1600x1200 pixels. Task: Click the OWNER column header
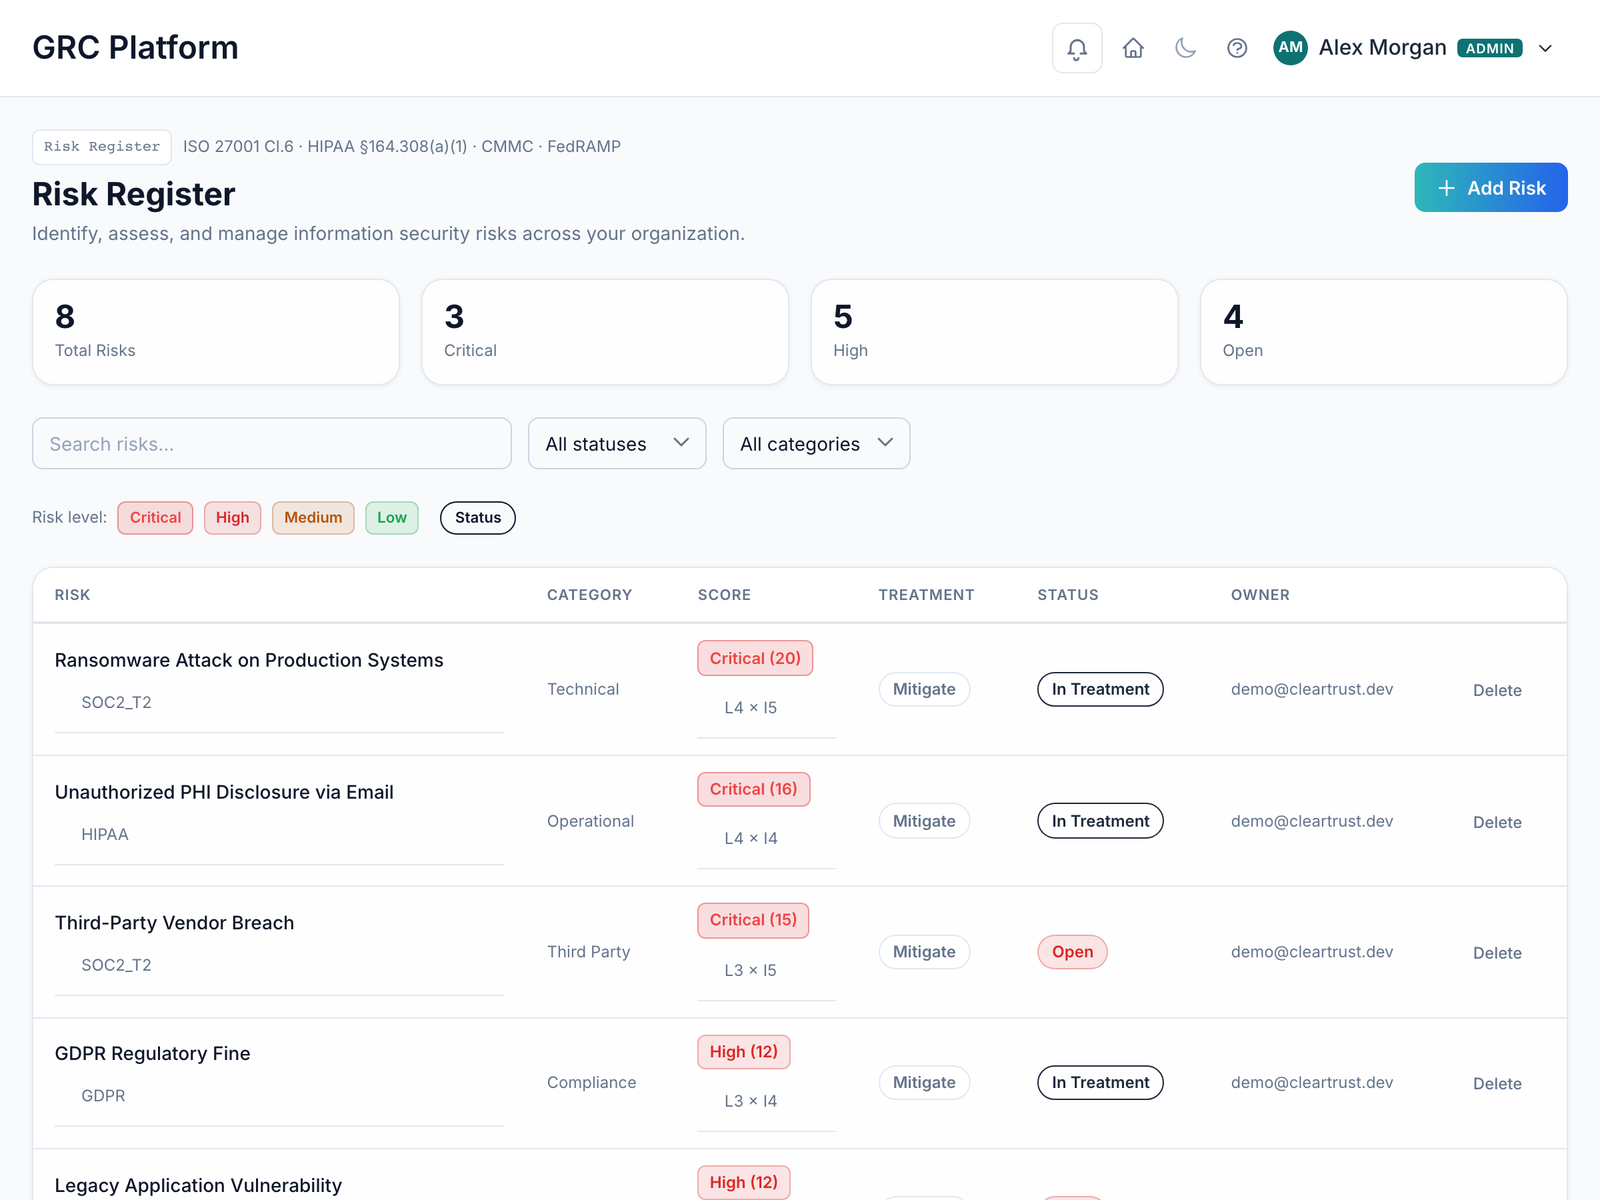pos(1260,595)
